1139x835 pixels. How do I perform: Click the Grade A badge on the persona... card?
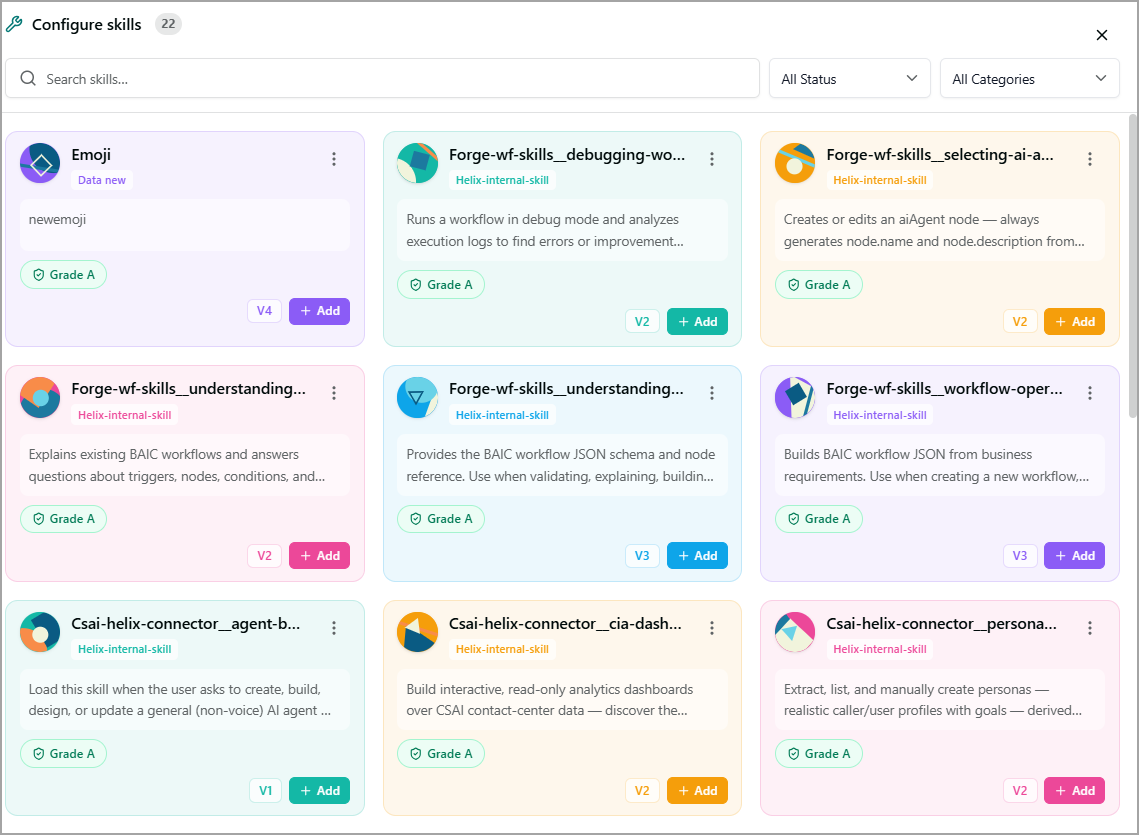point(819,754)
